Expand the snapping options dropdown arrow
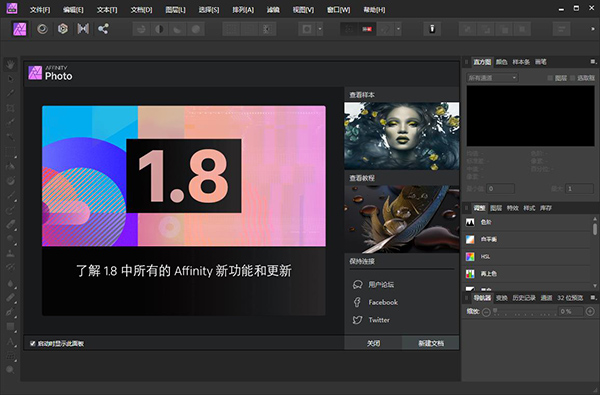 398,29
